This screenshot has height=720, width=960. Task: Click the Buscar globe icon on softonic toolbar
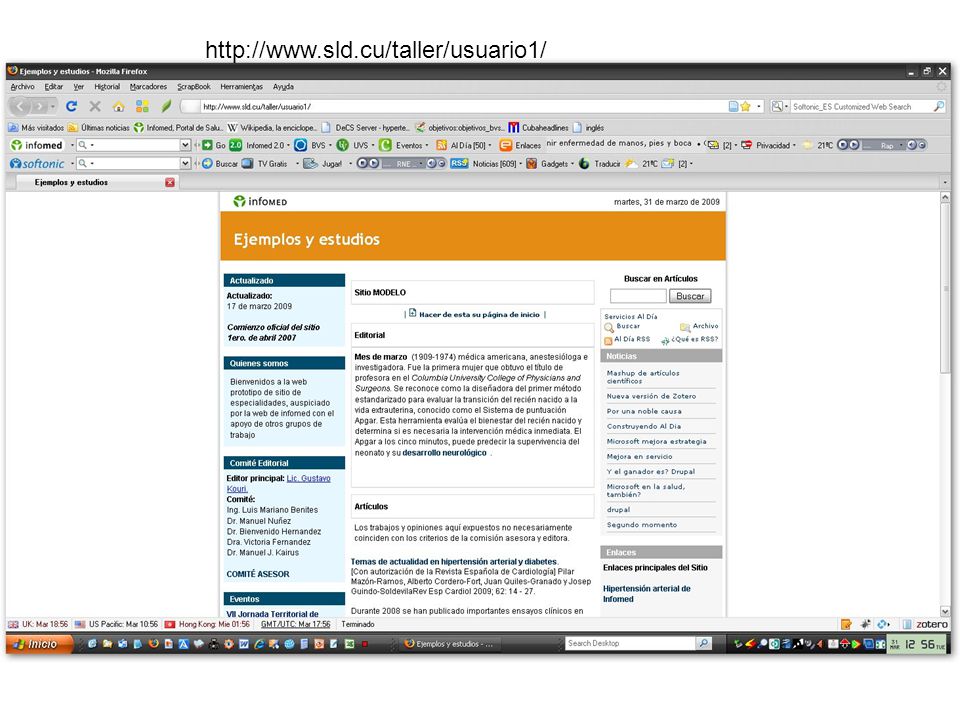tap(207, 163)
